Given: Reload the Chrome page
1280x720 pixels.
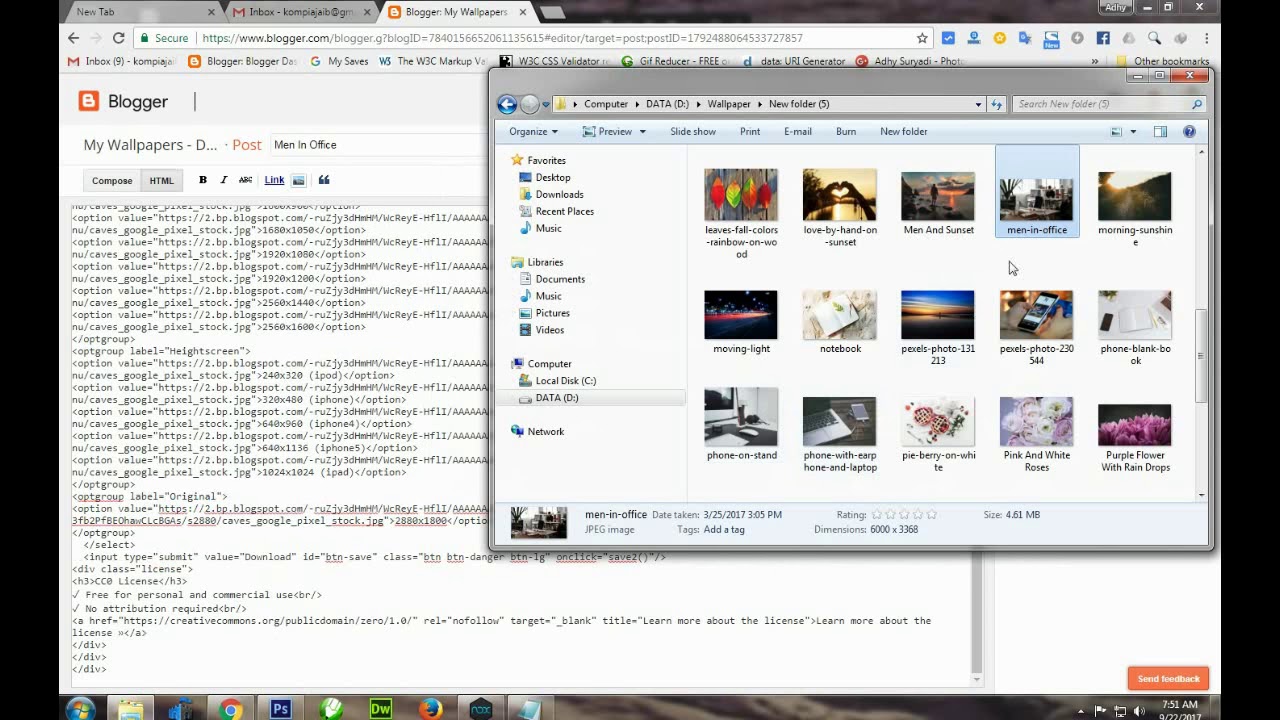Looking at the screenshot, I should [x=118, y=38].
